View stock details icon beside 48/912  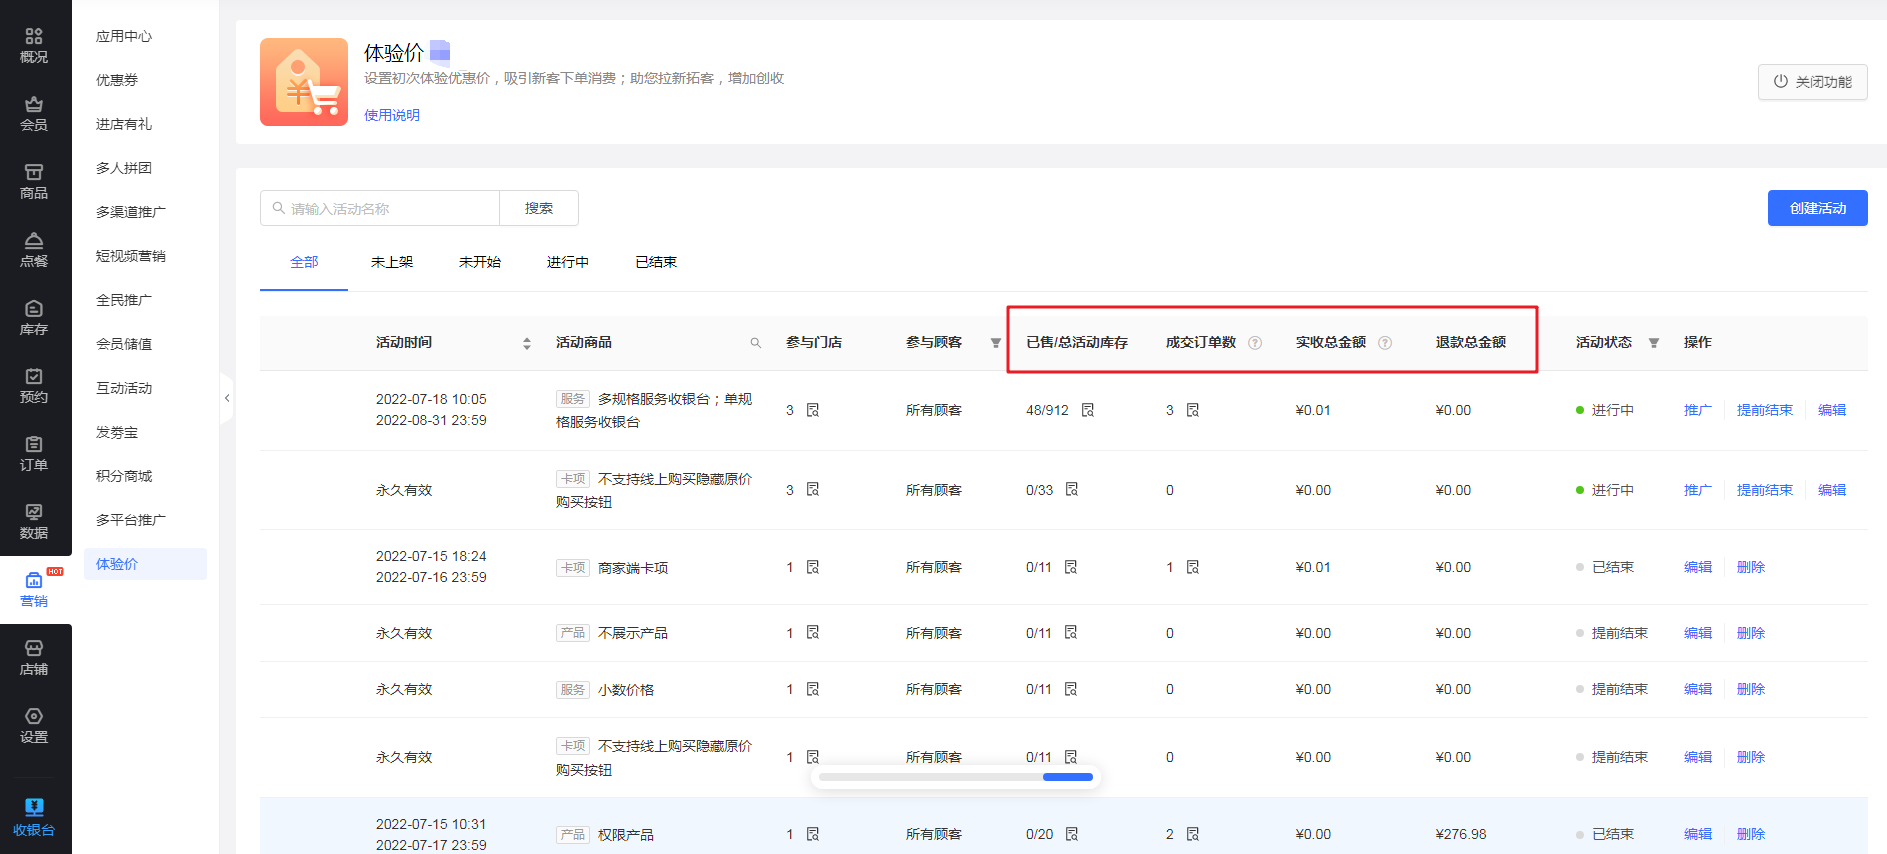[x=1088, y=410]
